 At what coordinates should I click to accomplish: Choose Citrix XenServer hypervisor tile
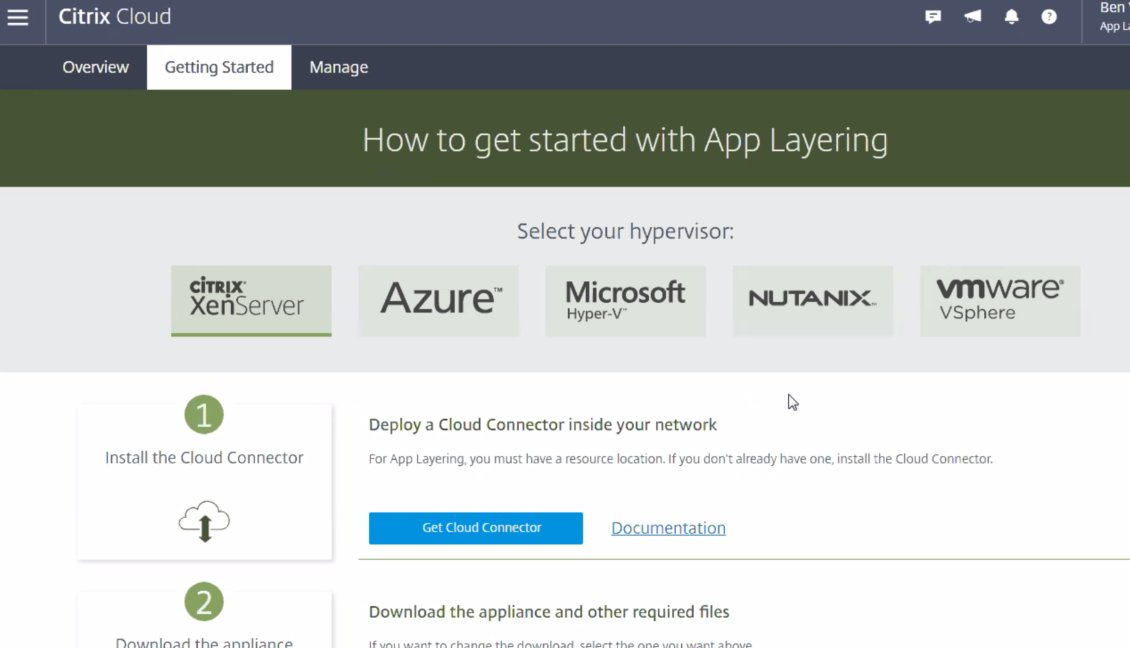251,300
